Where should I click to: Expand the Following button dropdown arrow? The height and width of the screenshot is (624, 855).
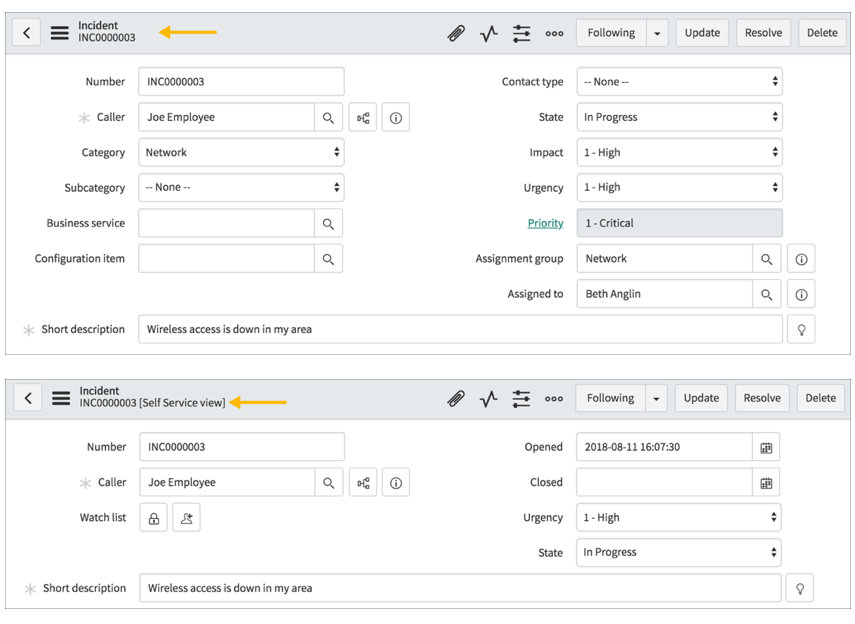[657, 33]
